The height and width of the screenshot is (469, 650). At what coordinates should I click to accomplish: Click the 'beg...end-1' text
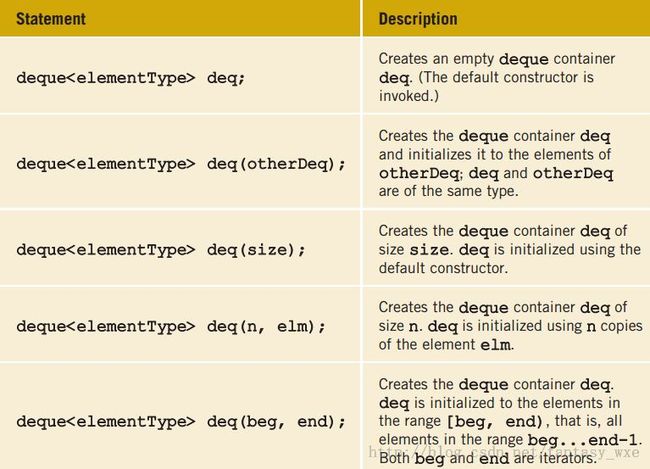coord(582,440)
